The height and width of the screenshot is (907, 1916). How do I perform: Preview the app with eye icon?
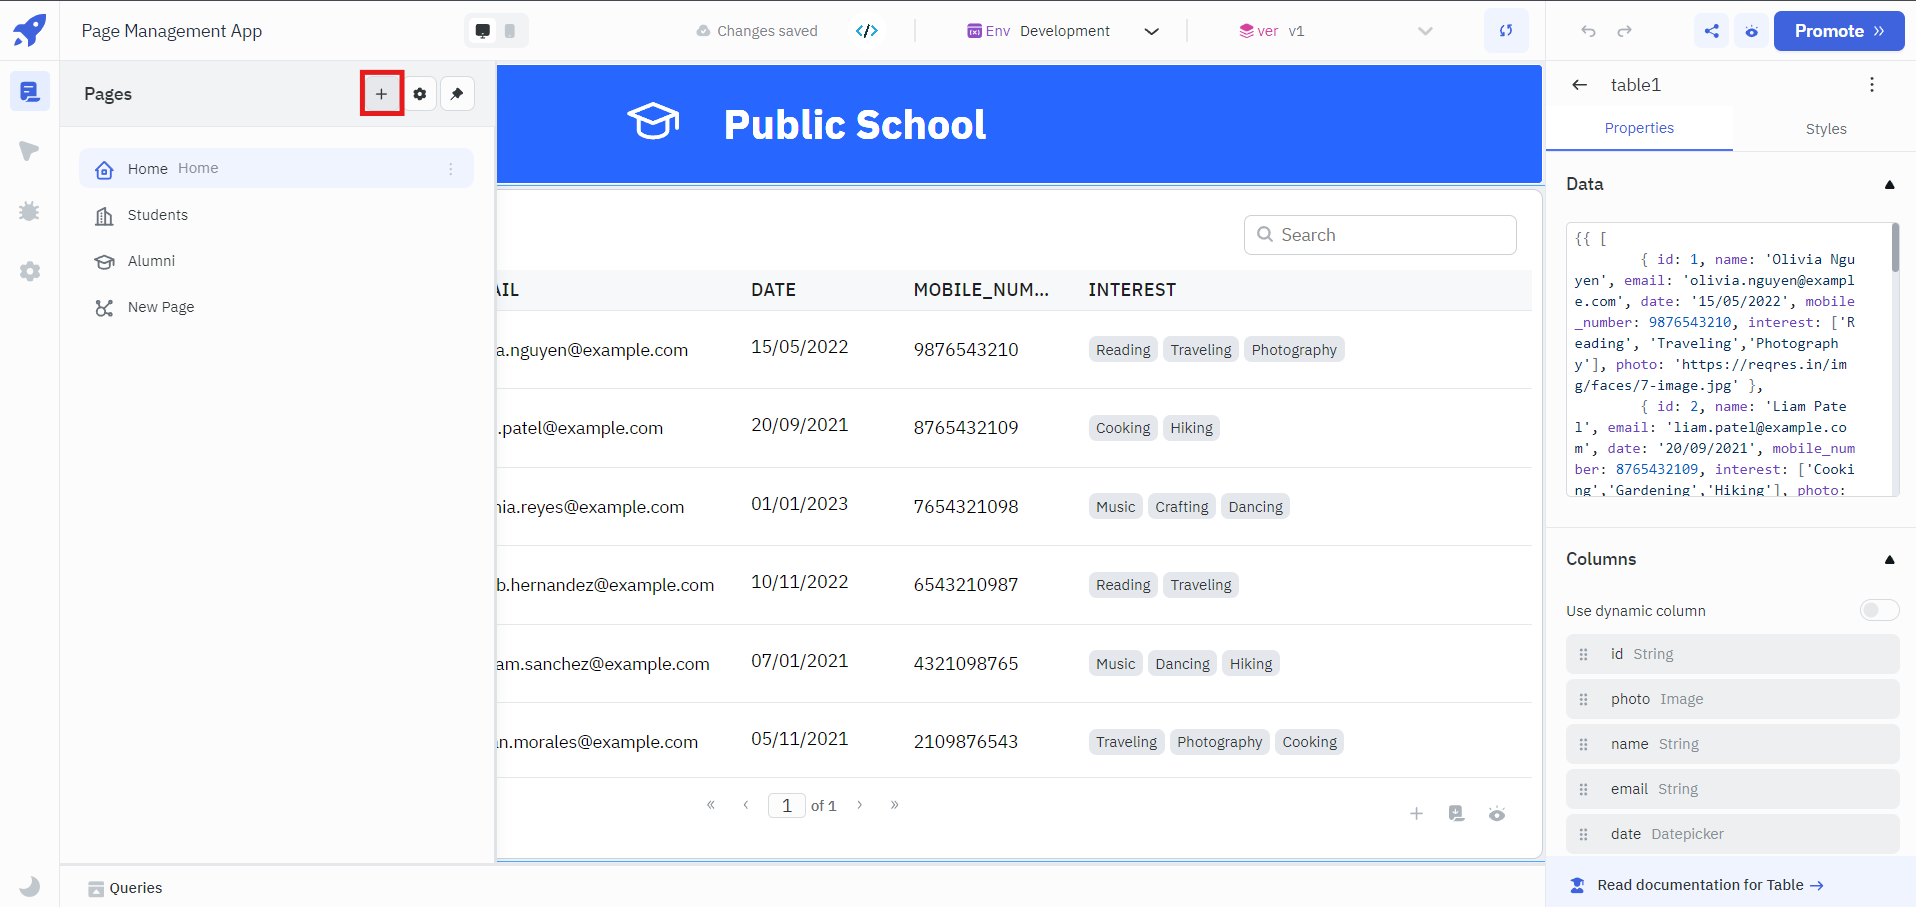click(1752, 31)
